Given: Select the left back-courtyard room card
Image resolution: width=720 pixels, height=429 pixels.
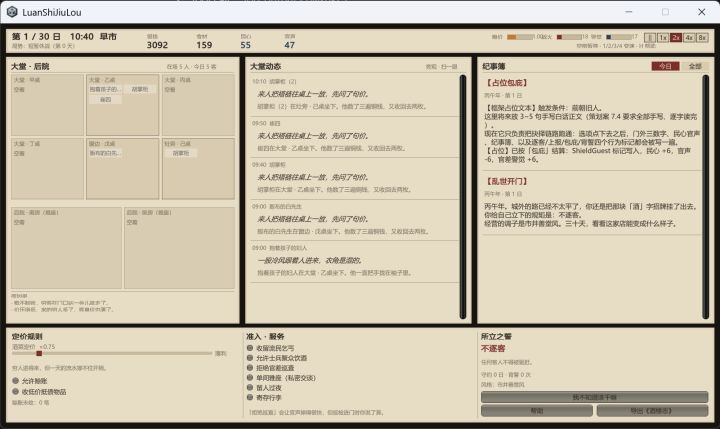Looking at the screenshot, I should point(67,248).
